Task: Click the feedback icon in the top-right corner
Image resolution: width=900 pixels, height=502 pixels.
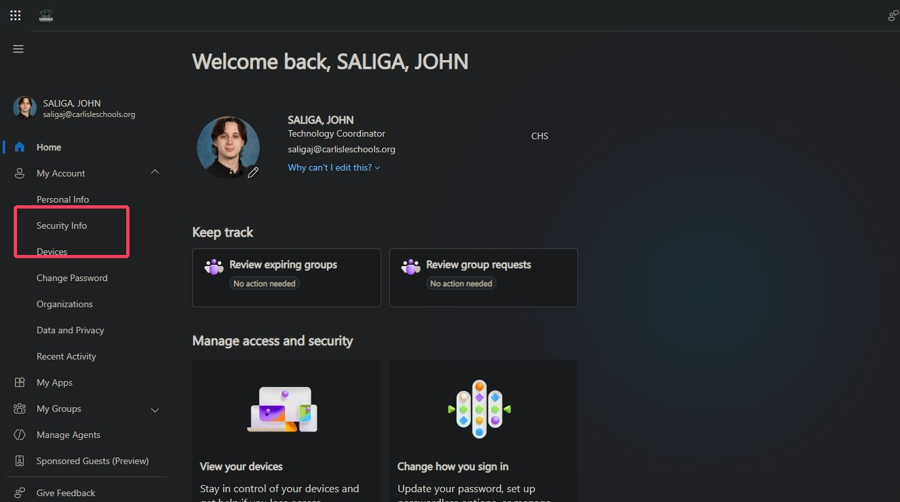Action: [893, 15]
